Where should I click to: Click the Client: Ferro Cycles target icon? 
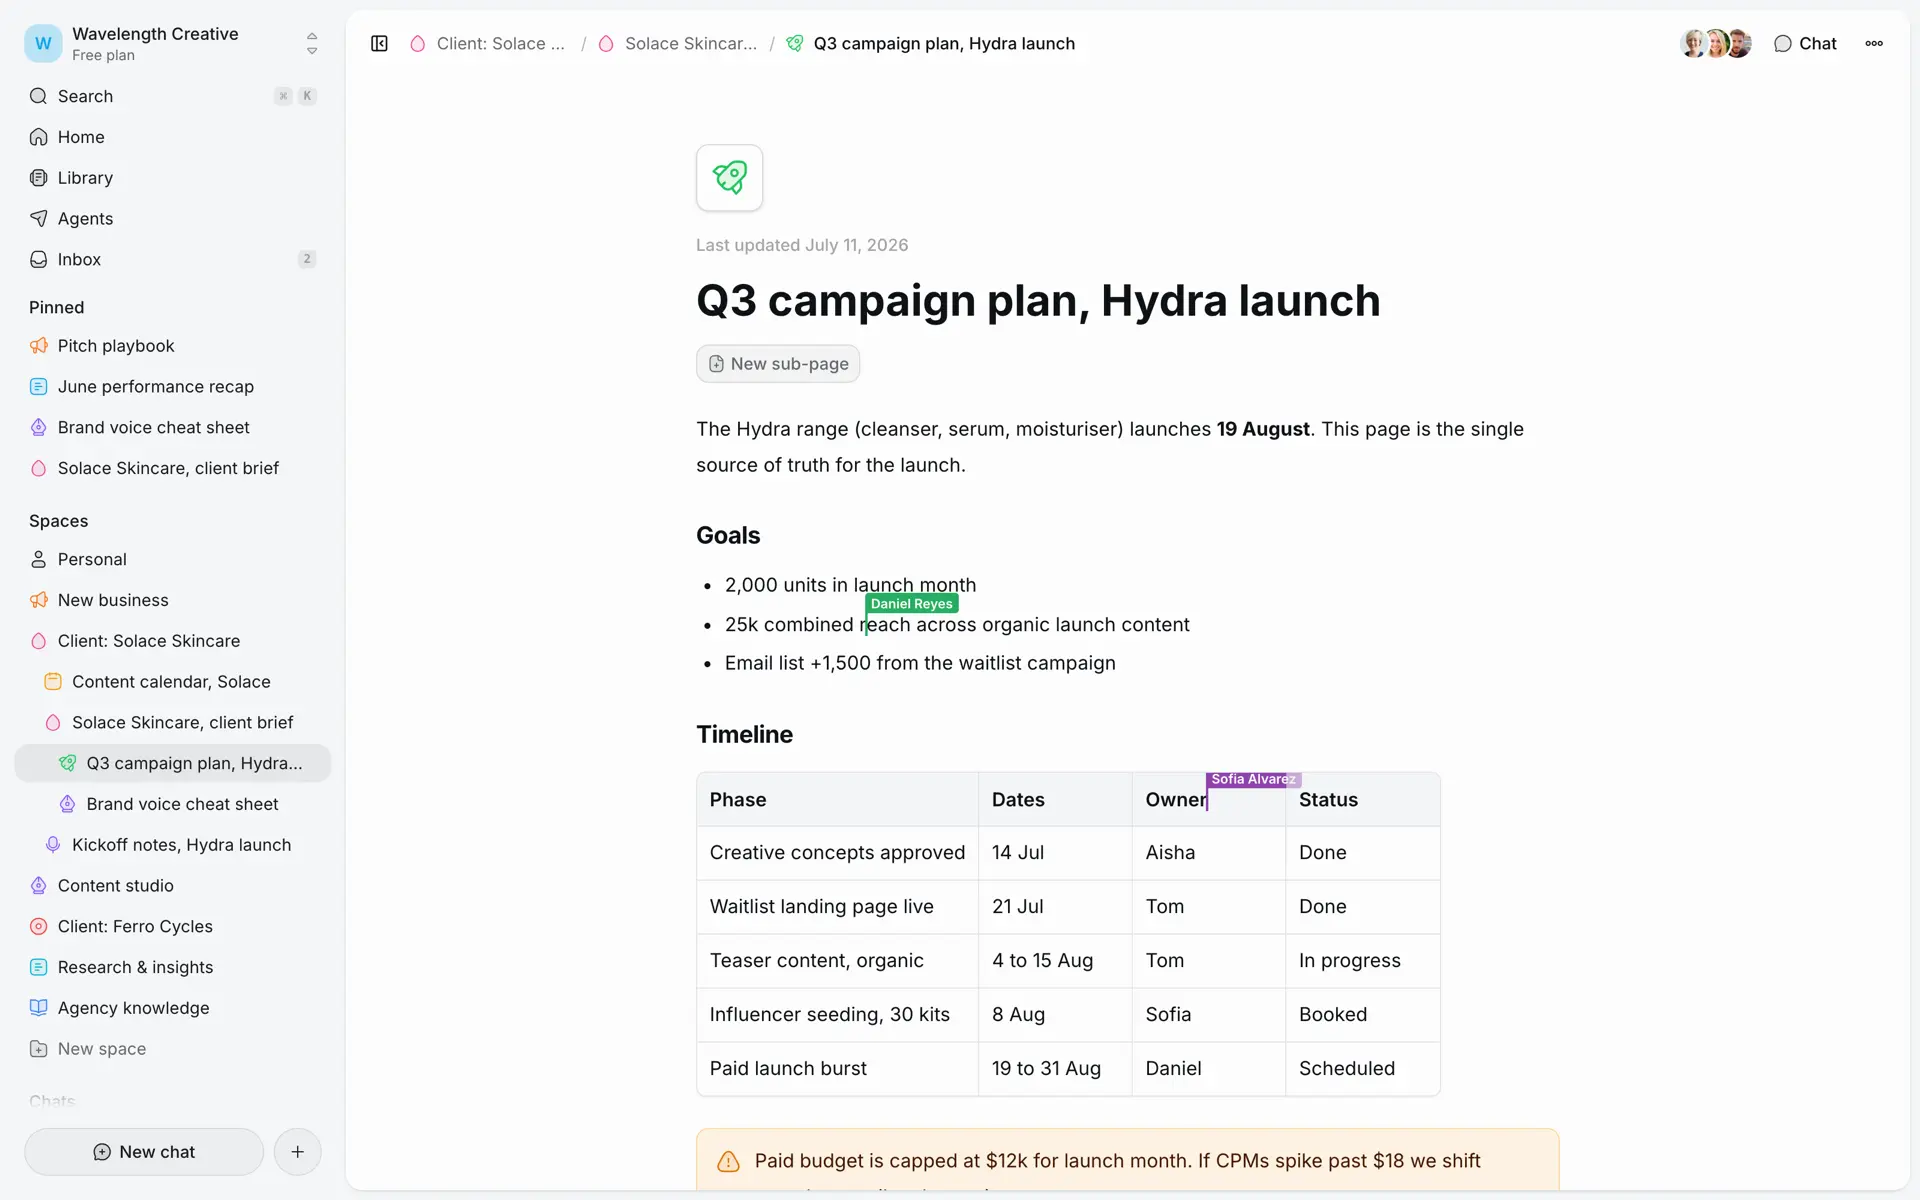click(x=39, y=927)
